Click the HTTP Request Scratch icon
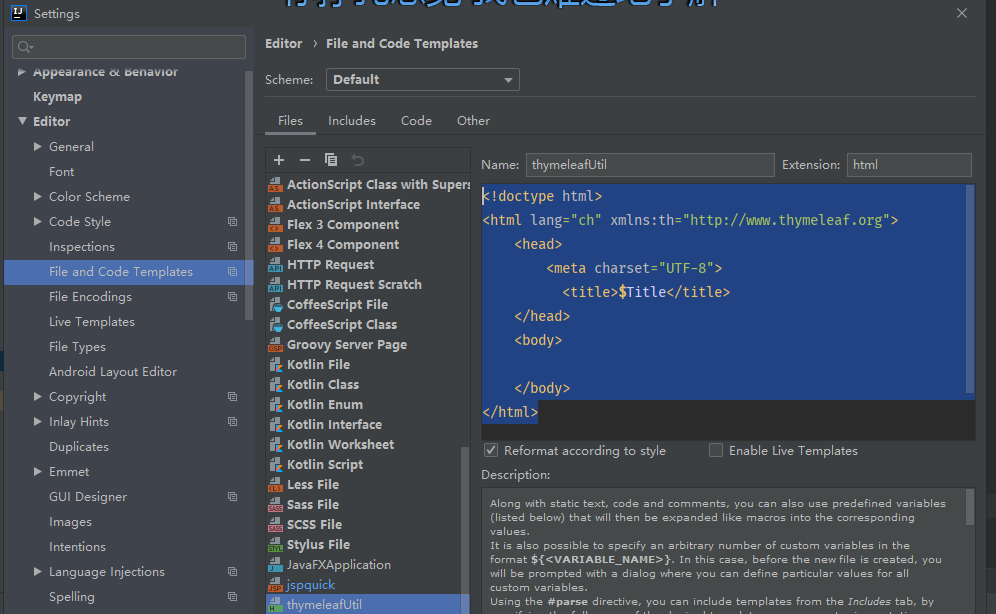 pyautogui.click(x=275, y=285)
